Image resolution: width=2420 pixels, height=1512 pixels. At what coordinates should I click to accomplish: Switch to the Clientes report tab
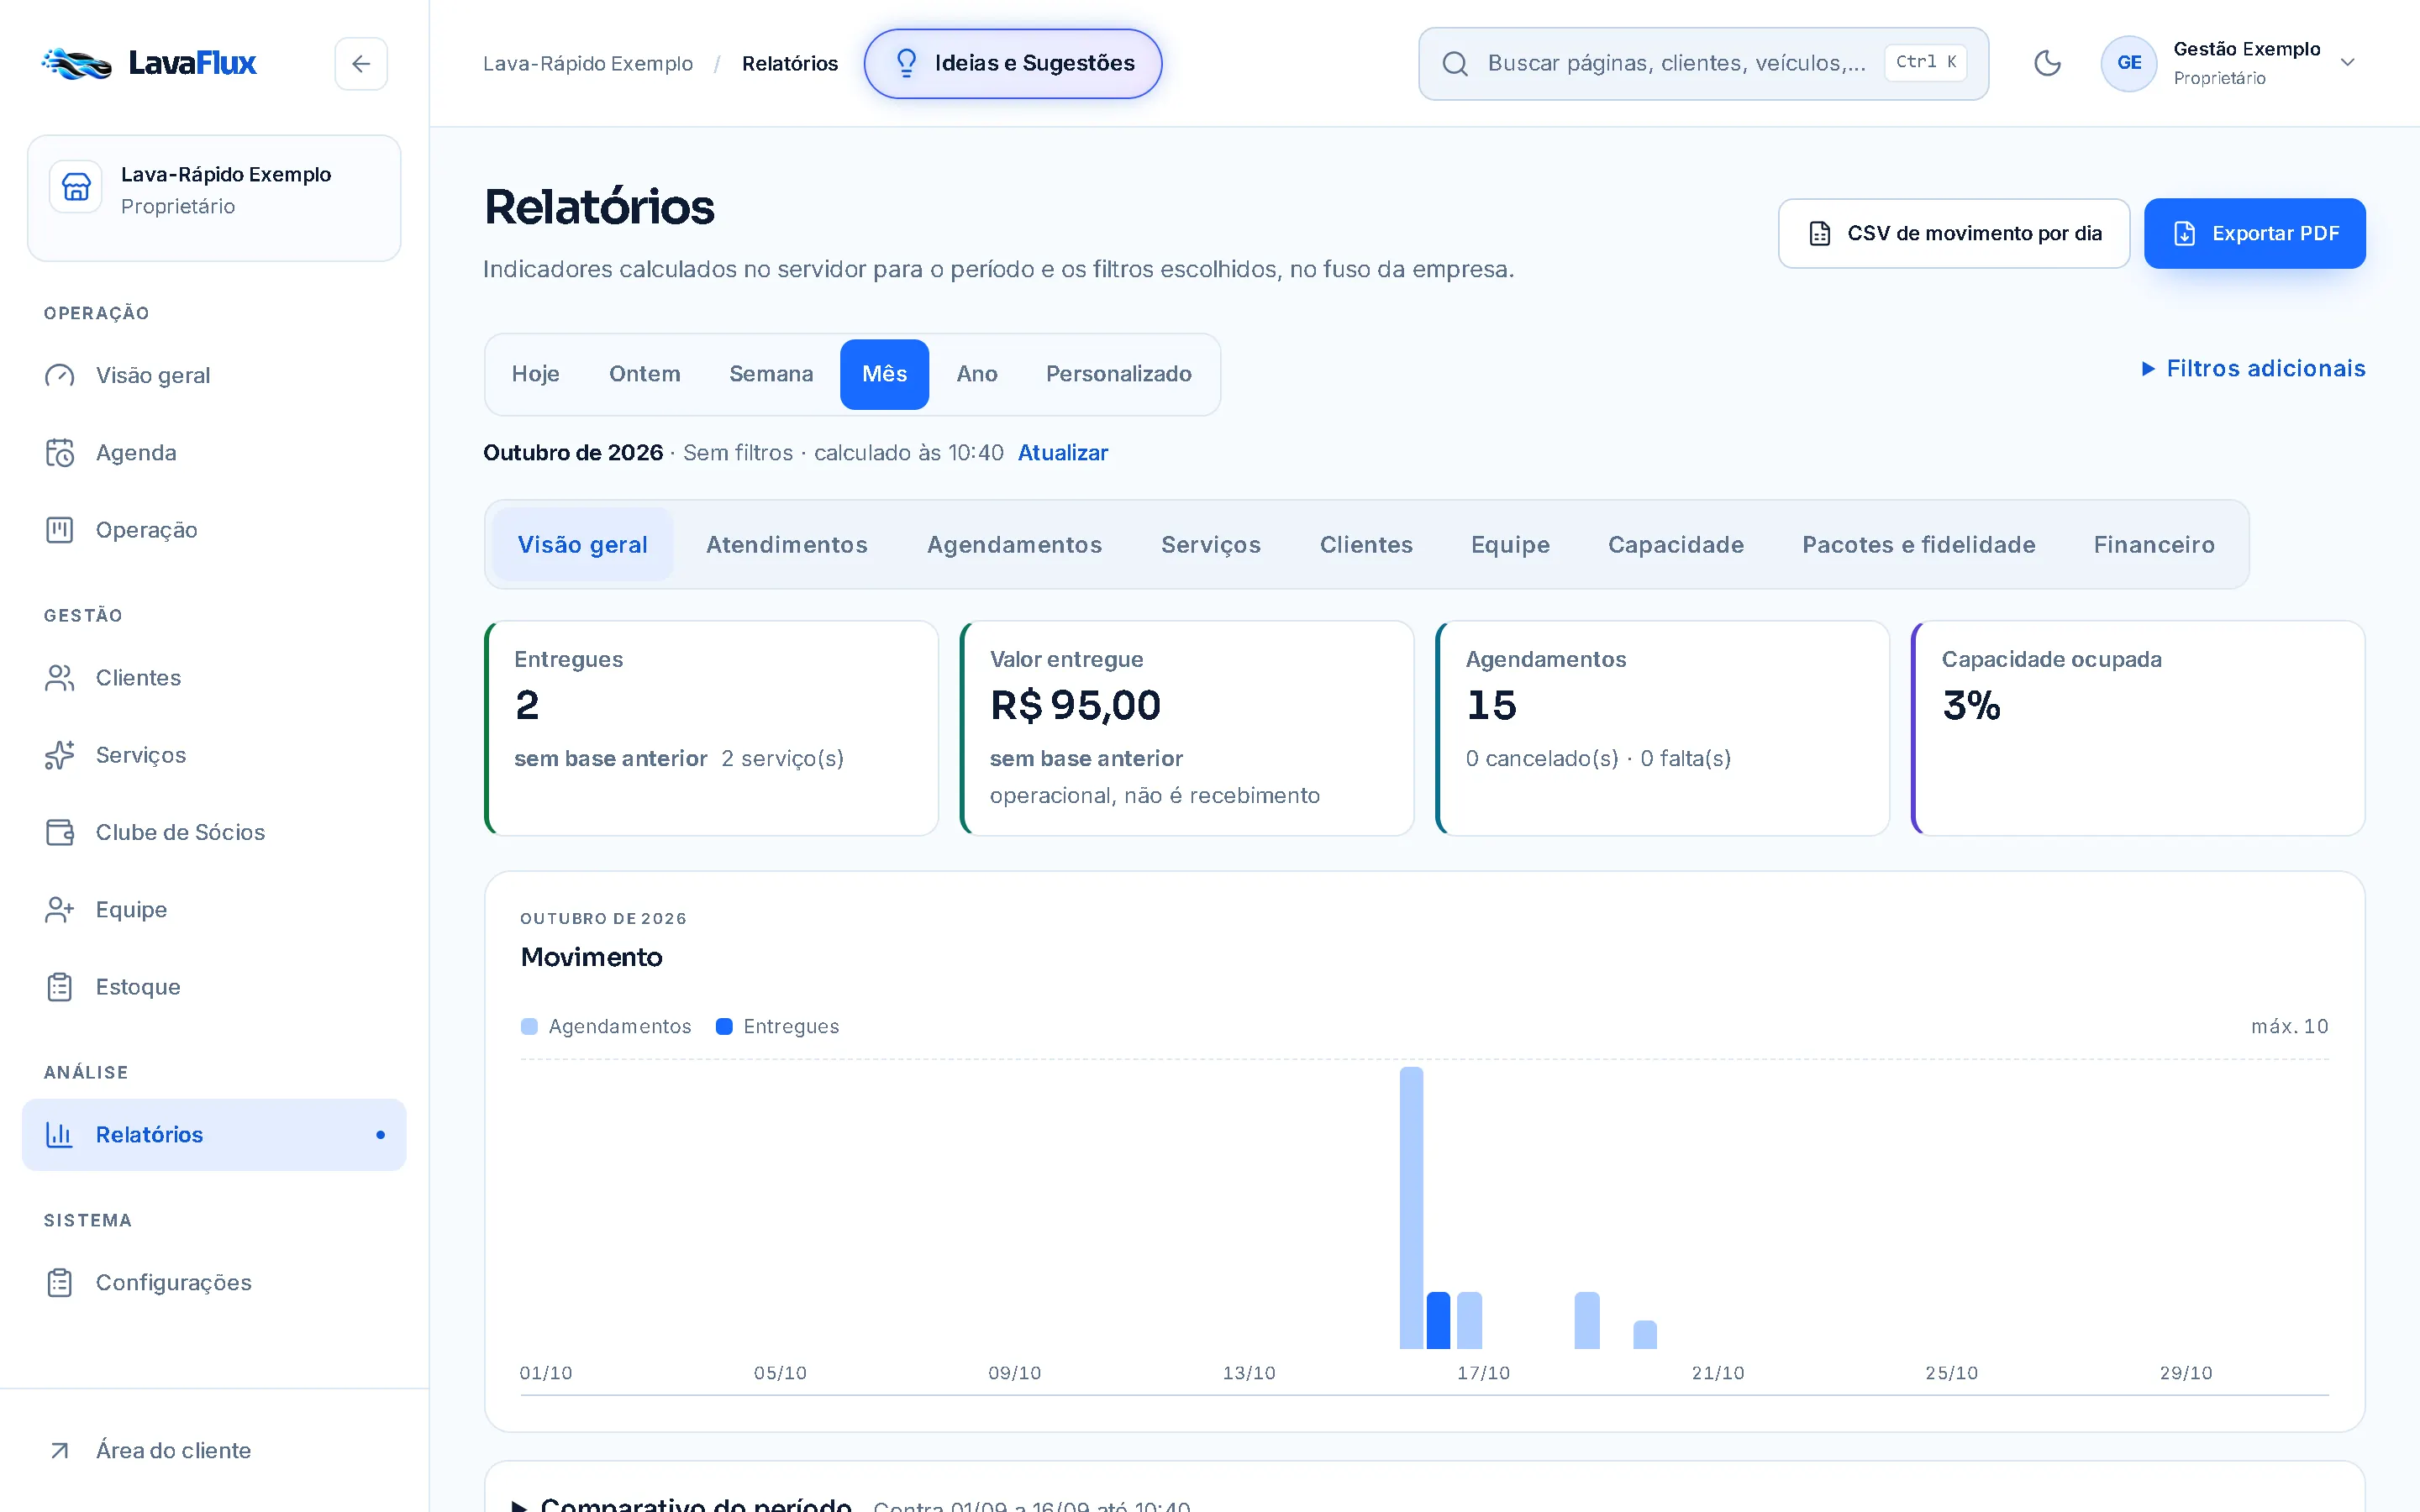(1366, 545)
